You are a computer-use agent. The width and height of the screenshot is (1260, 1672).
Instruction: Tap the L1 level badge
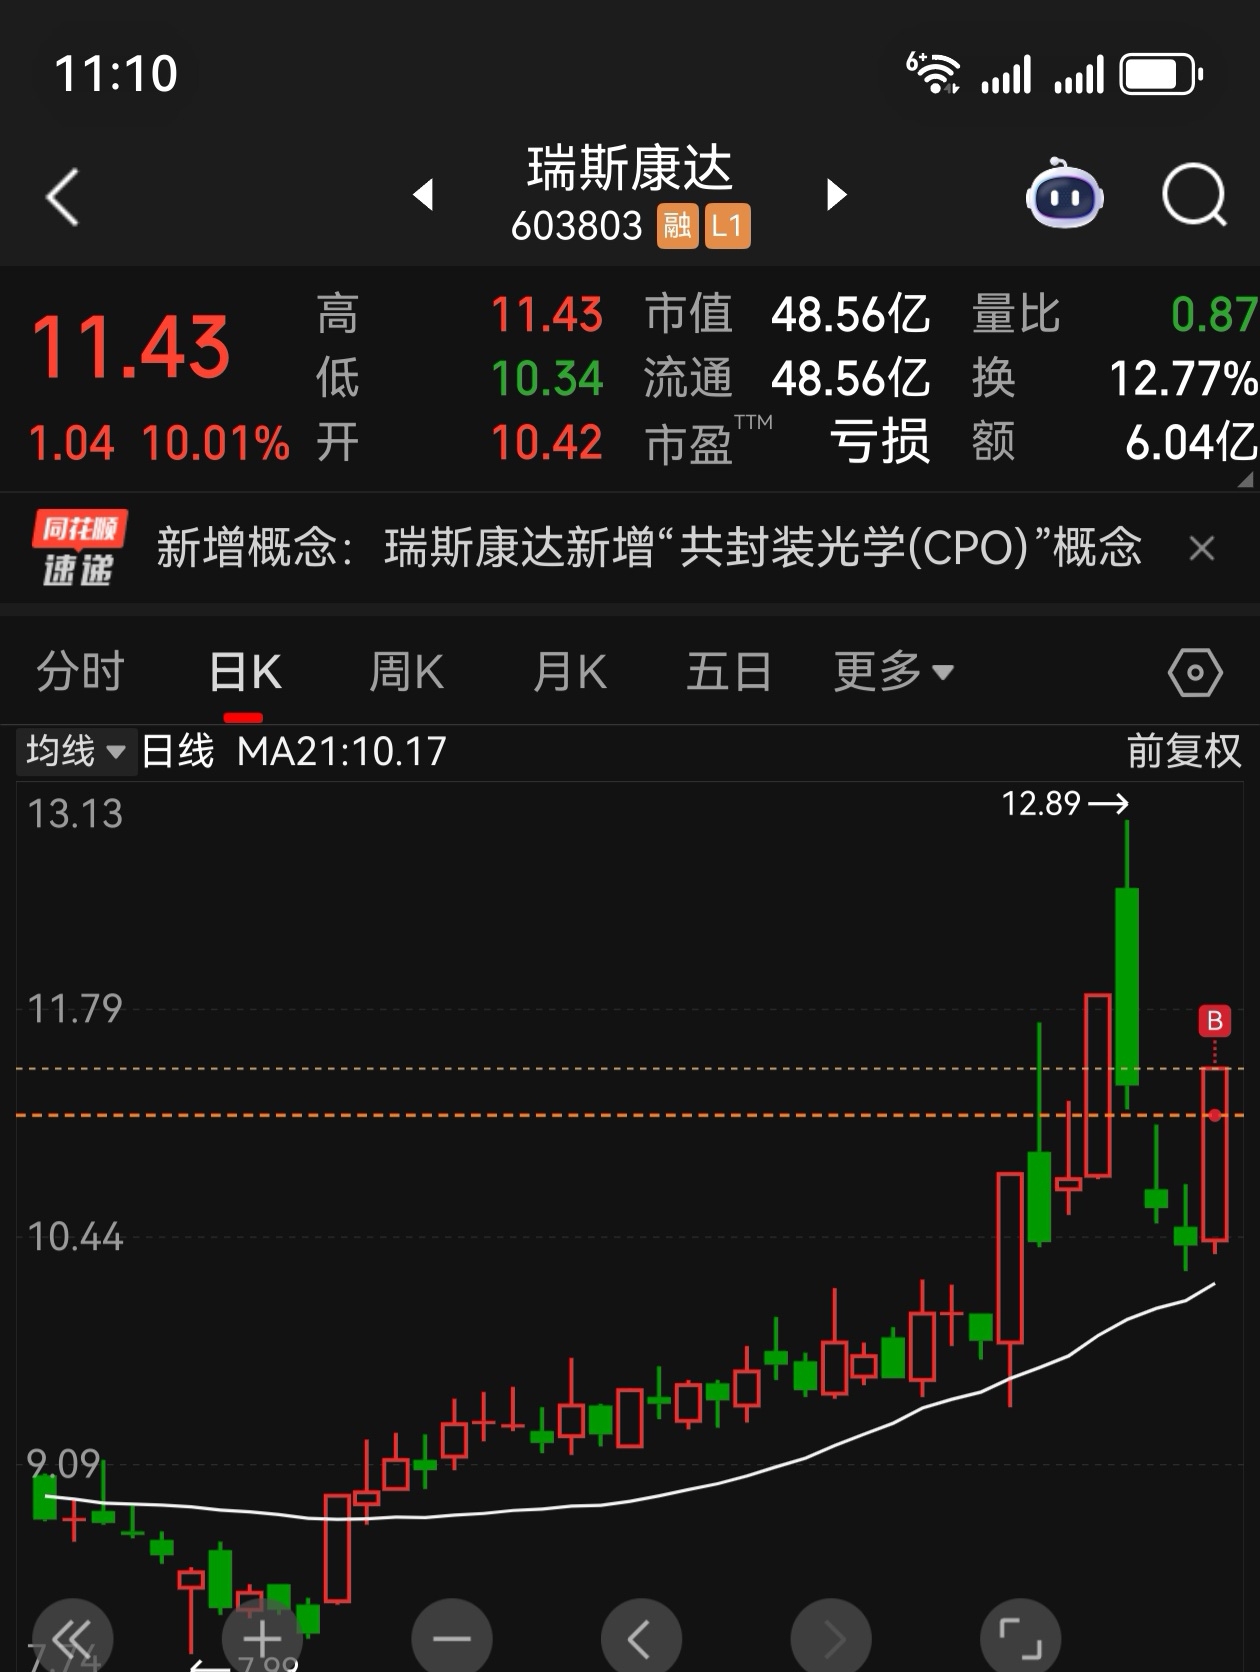(727, 226)
